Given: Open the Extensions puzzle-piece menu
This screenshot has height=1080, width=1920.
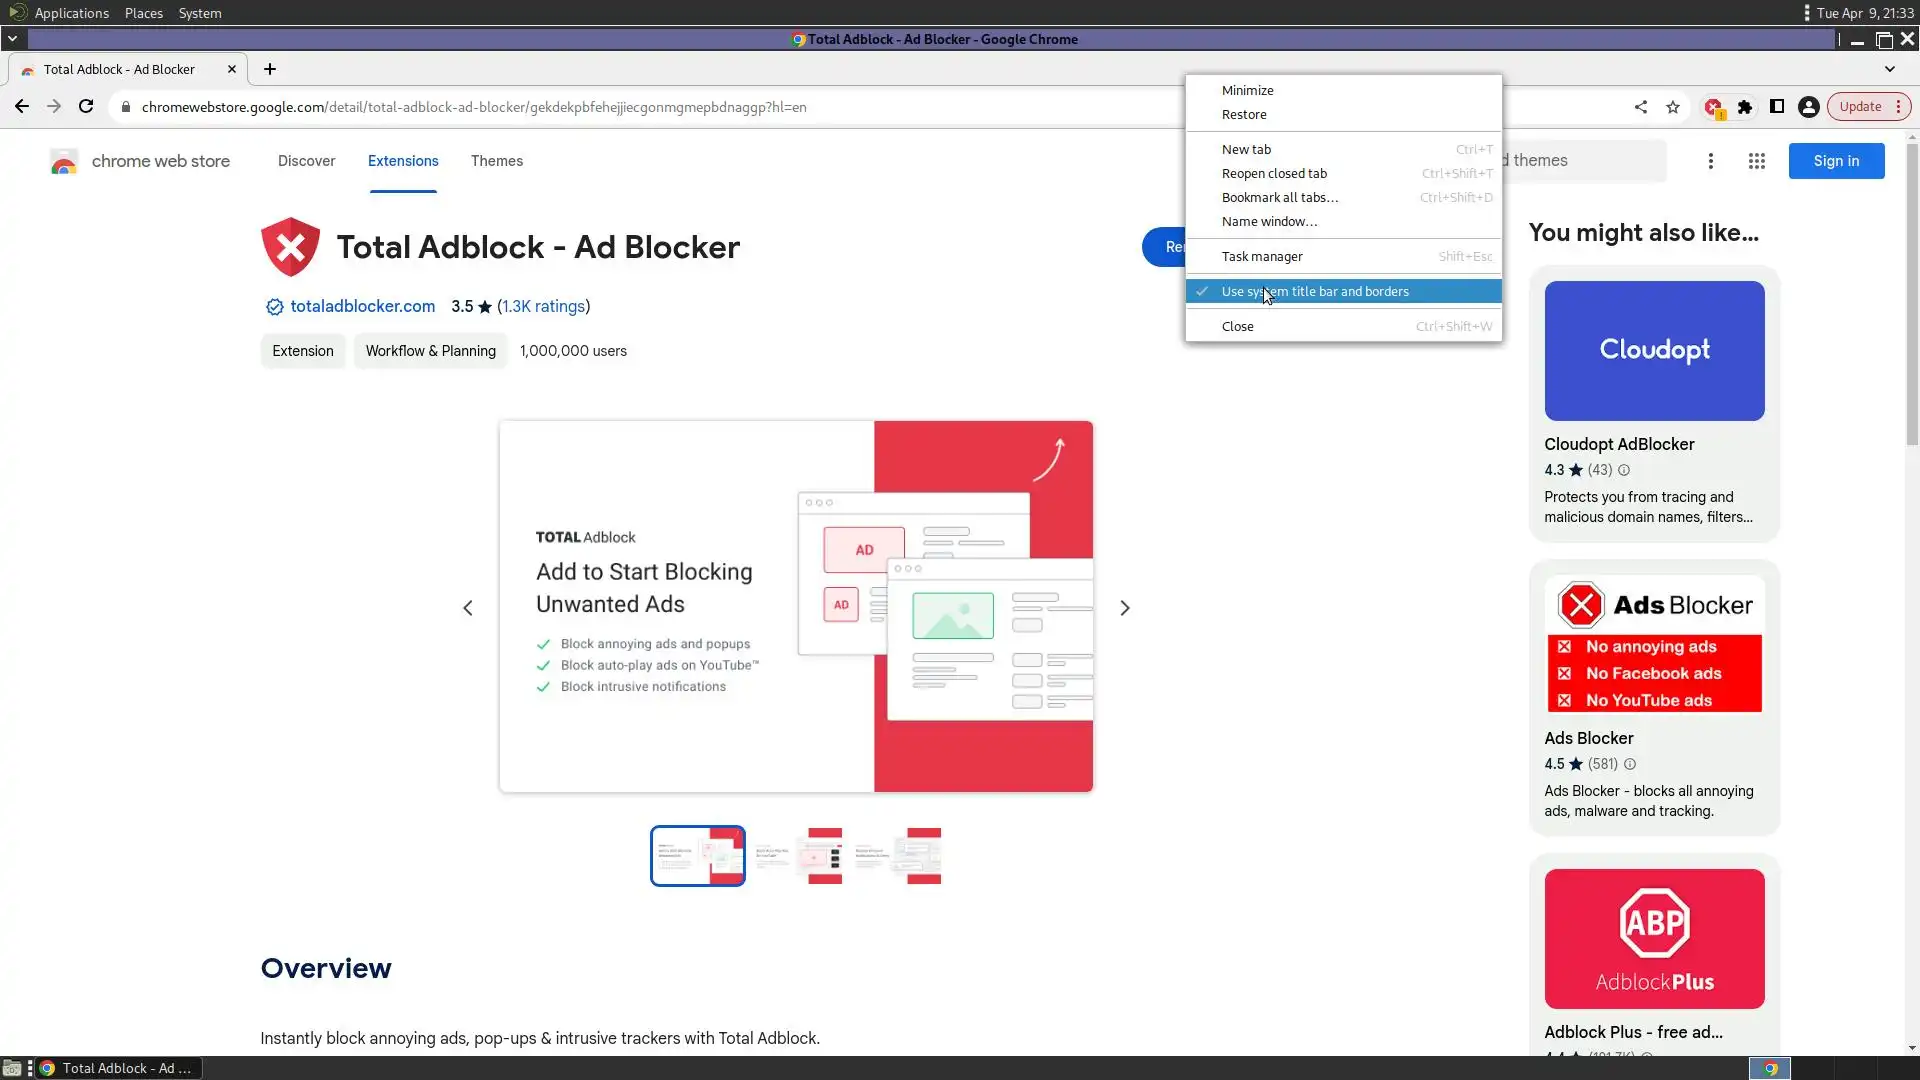Looking at the screenshot, I should click(x=1745, y=107).
